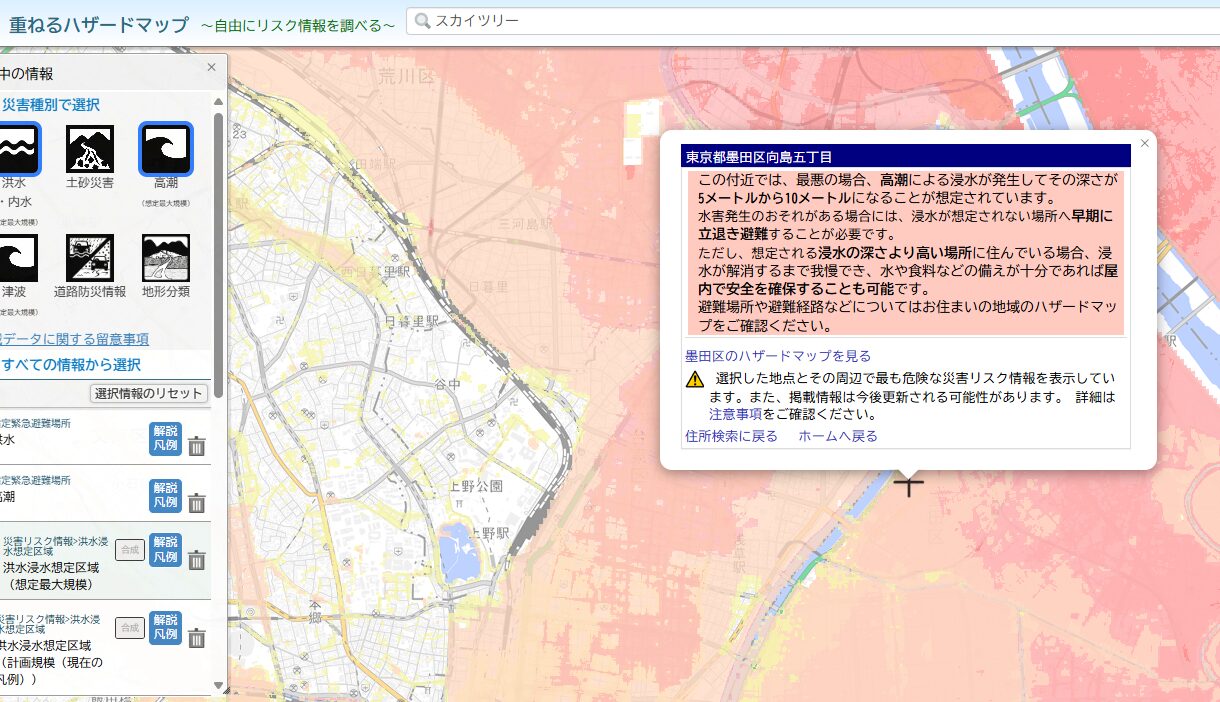Select the 洪水・内水 flood hazard icon
Viewport: 1220px width, 702px height.
coord(17,149)
